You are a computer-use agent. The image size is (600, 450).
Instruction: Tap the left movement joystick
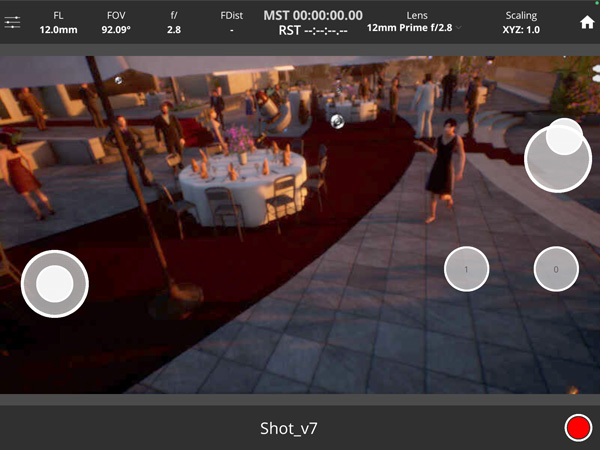pyautogui.click(x=55, y=284)
